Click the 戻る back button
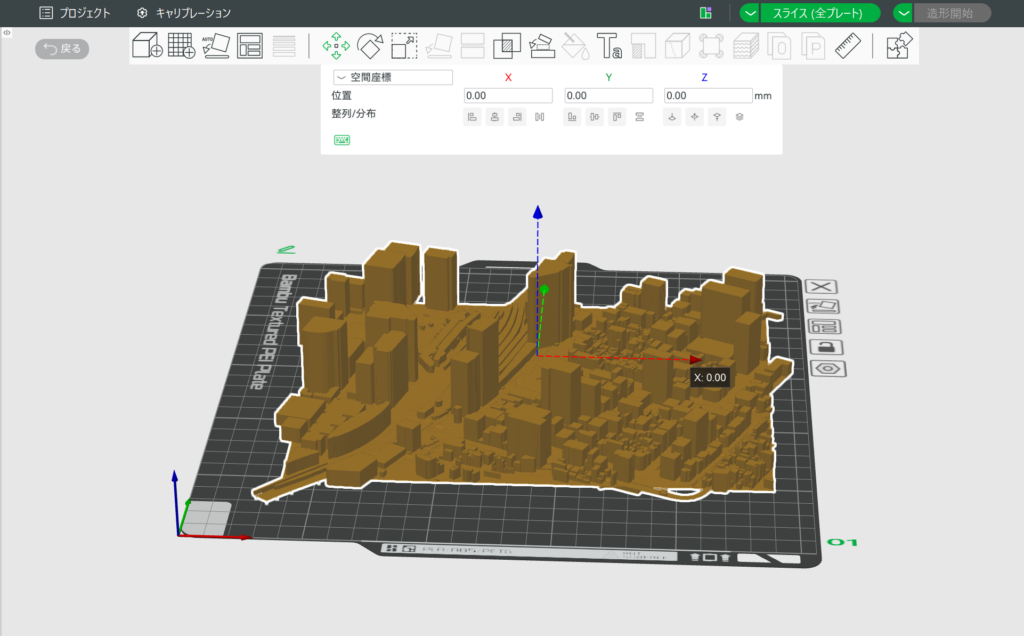This screenshot has height=636, width=1024. (x=63, y=48)
